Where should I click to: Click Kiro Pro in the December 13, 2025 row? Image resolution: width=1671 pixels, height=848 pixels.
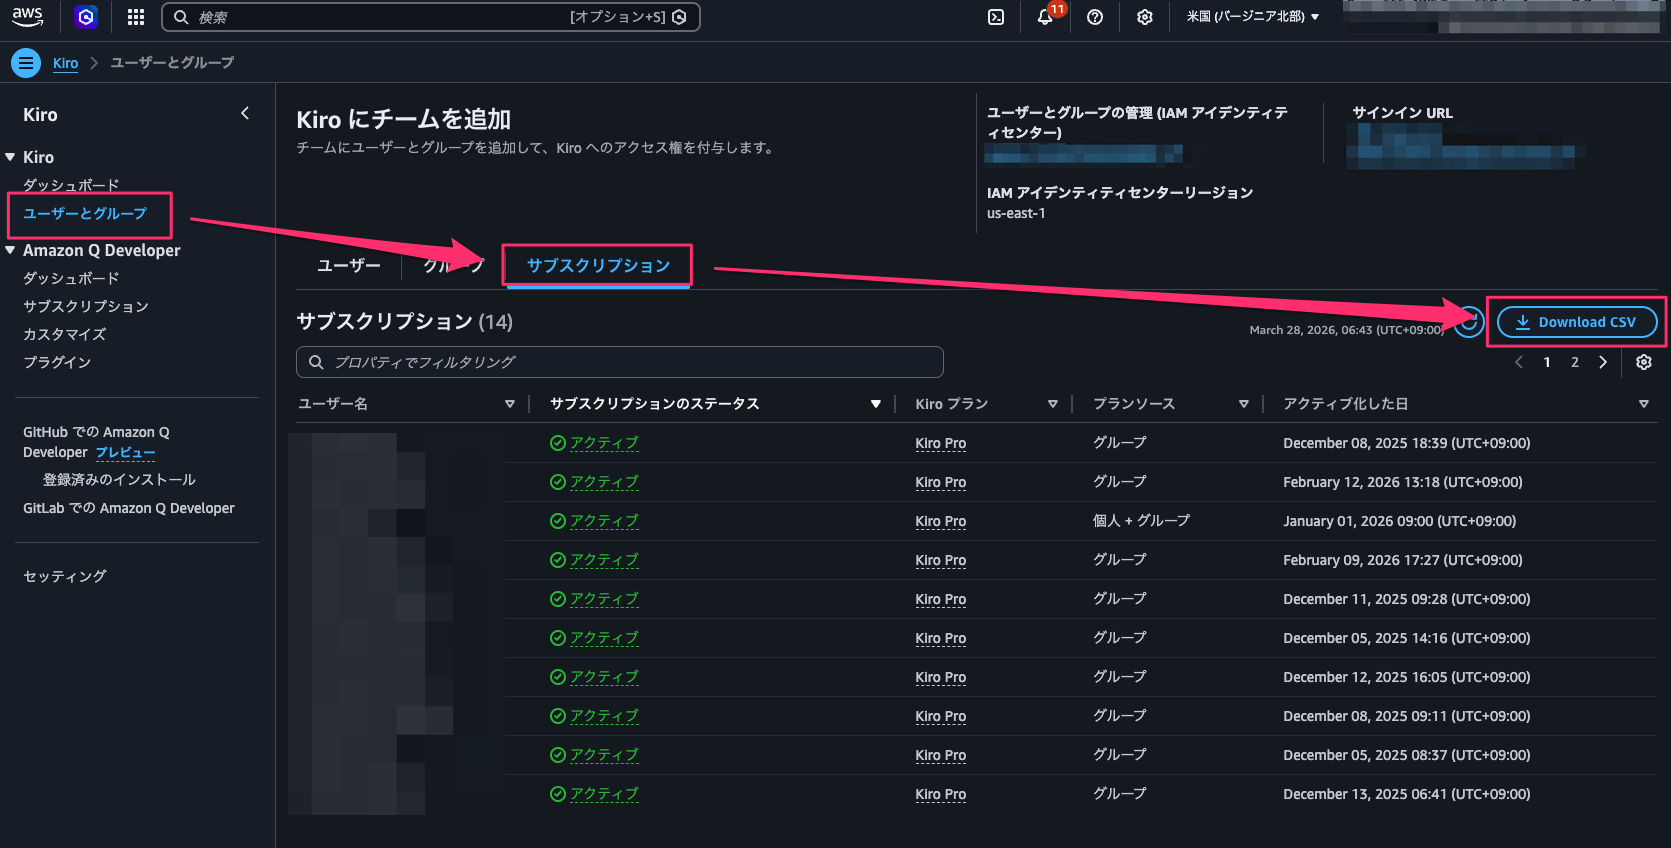940,794
